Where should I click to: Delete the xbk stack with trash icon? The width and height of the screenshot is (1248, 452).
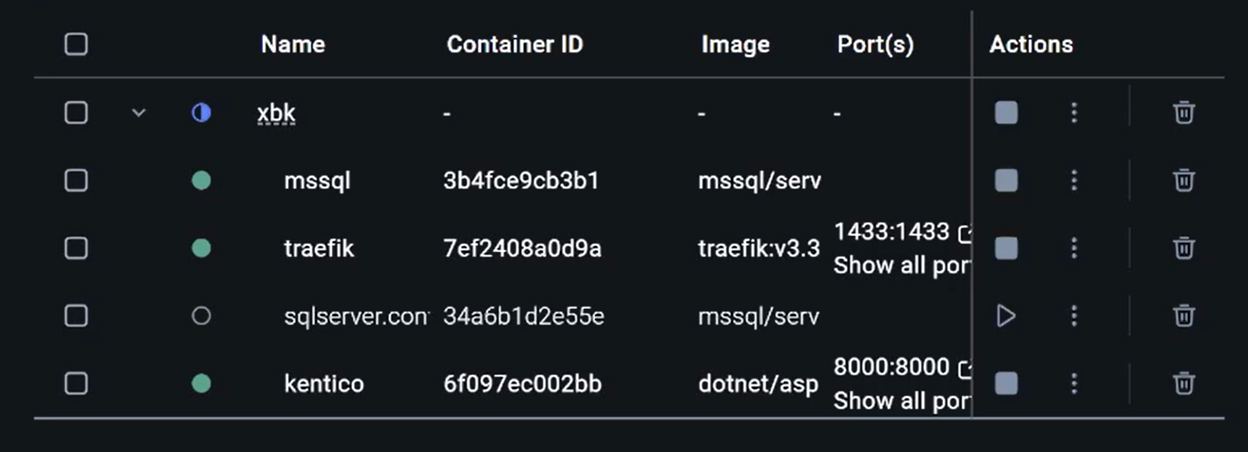(1183, 113)
